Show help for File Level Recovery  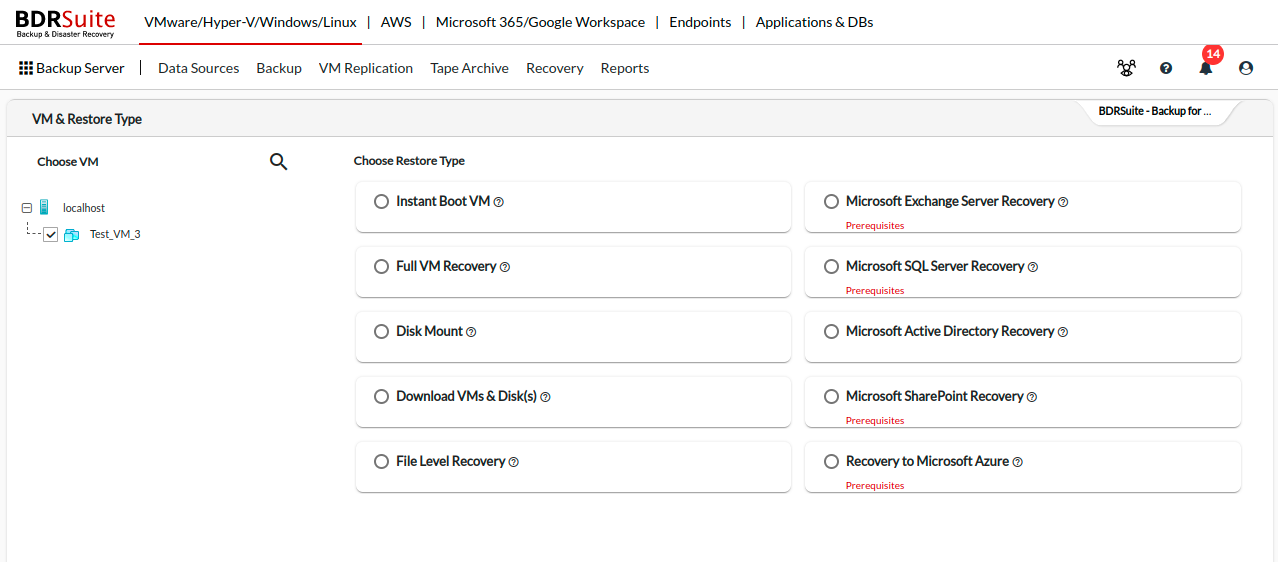coord(514,462)
